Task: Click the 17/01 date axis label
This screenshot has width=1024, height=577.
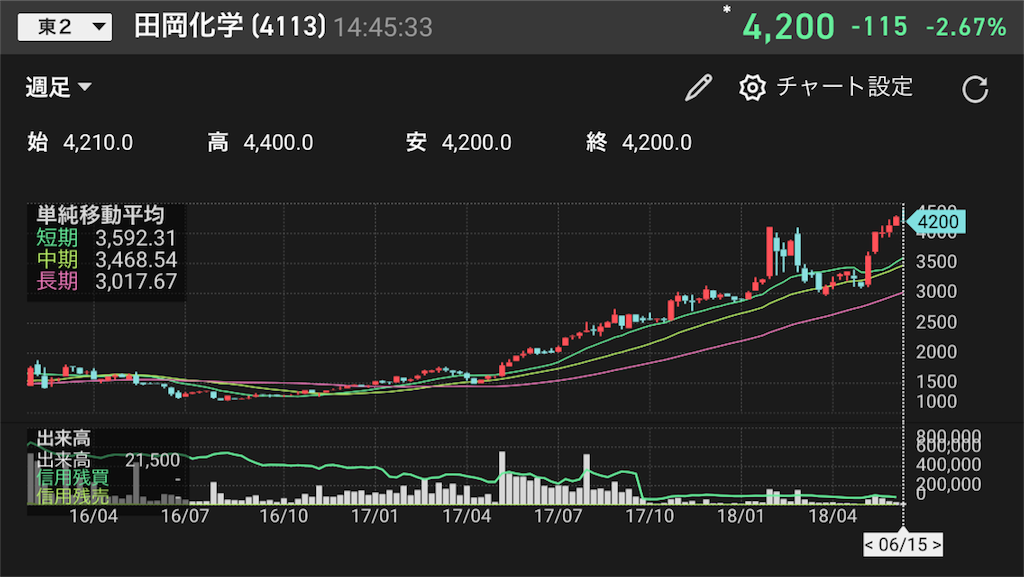Action: point(374,516)
